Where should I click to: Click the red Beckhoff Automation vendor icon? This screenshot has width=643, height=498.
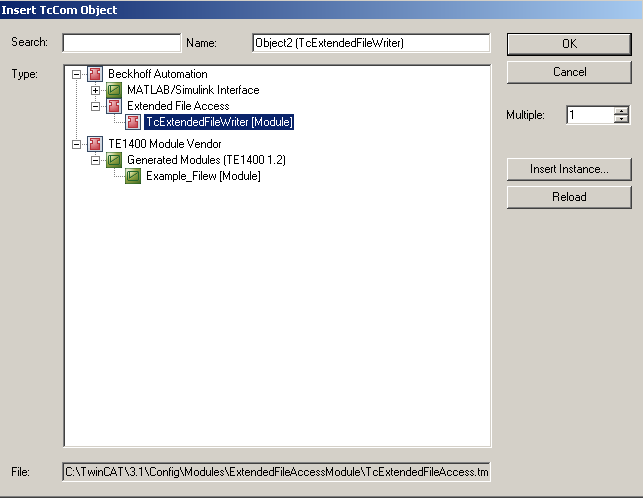[x=95, y=74]
